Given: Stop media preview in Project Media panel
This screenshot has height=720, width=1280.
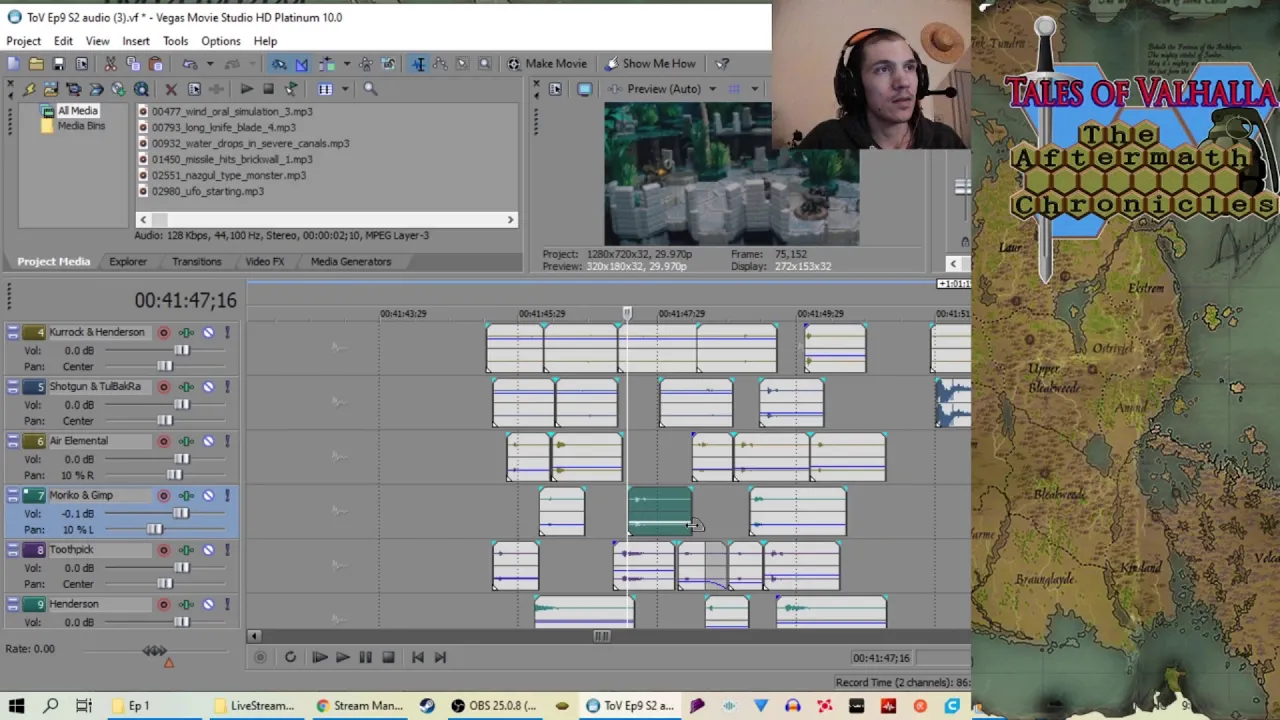Looking at the screenshot, I should 268,89.
